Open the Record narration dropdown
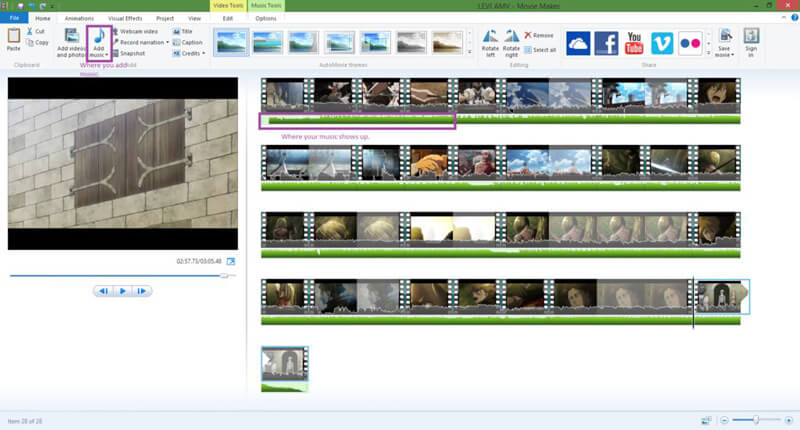The width and height of the screenshot is (800, 430). pyautogui.click(x=167, y=42)
